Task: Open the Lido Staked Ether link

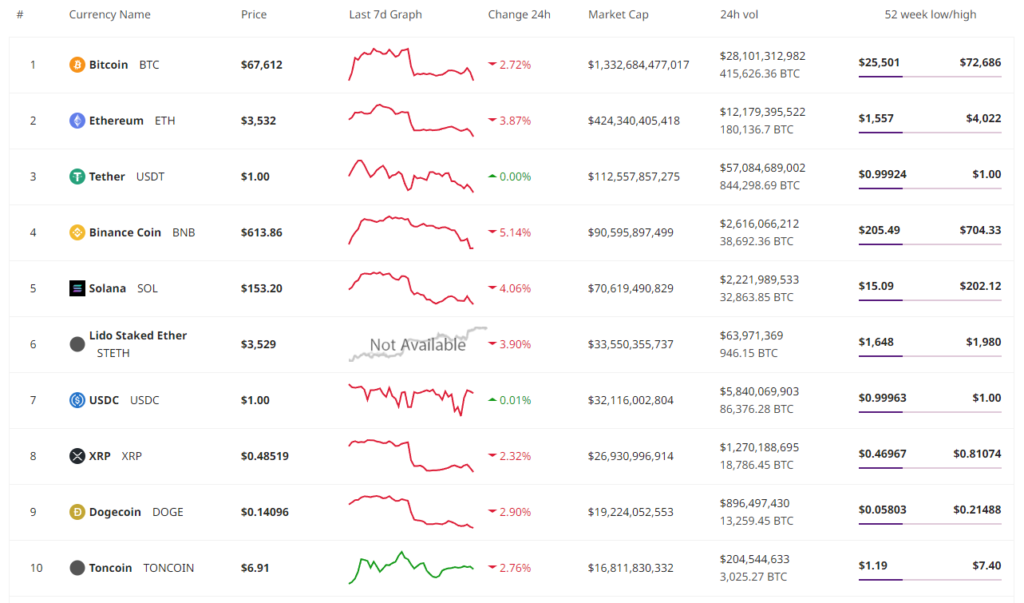Action: pyautogui.click(x=138, y=335)
